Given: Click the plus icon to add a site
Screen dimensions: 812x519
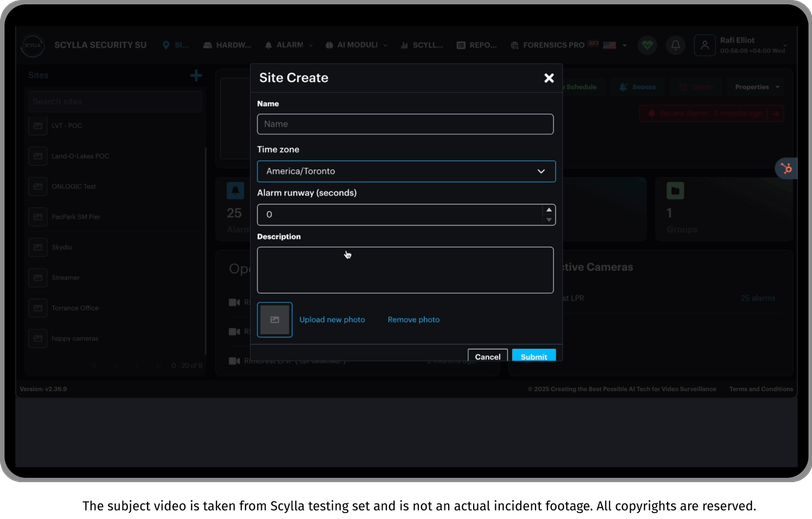Looking at the screenshot, I should click(x=196, y=76).
